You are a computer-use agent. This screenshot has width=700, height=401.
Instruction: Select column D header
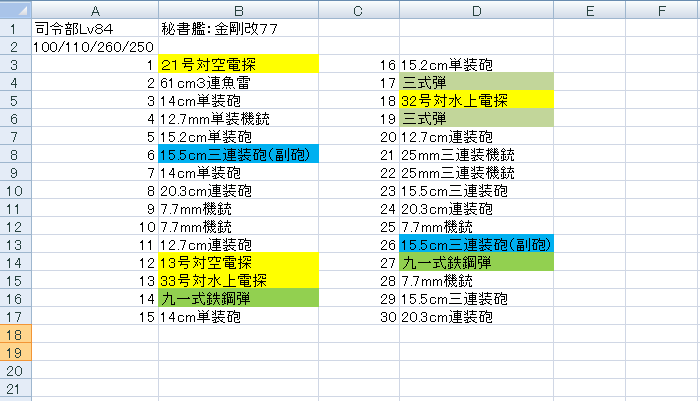[x=476, y=10]
